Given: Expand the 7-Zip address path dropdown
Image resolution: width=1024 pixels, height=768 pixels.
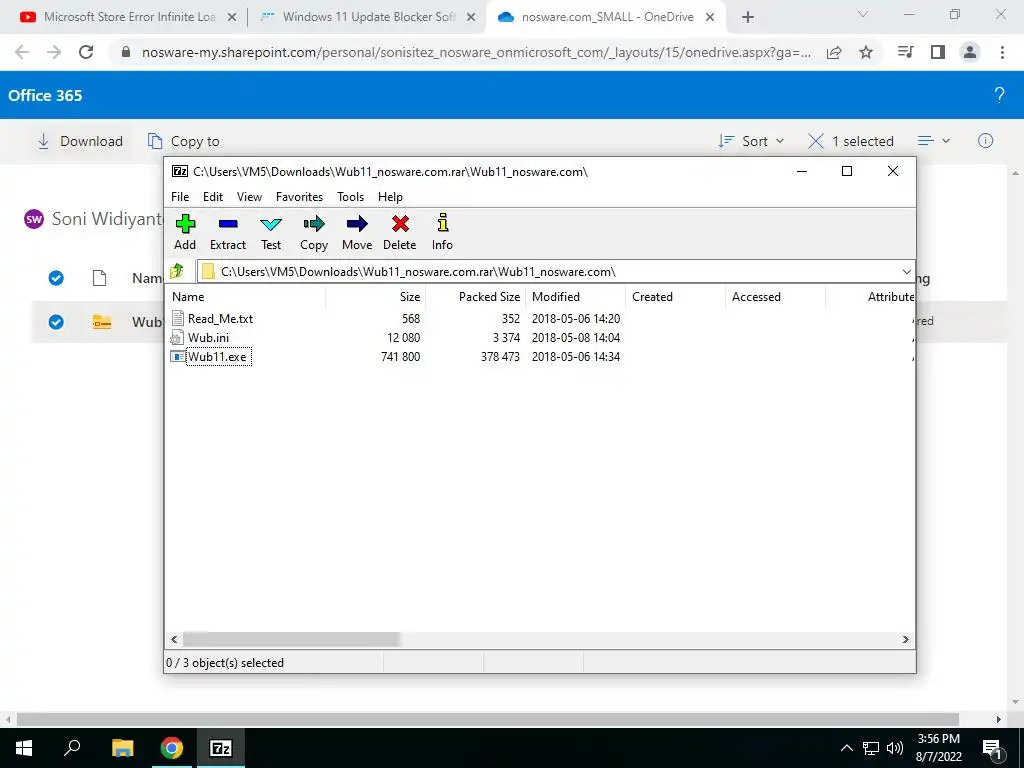Looking at the screenshot, I should [906, 272].
